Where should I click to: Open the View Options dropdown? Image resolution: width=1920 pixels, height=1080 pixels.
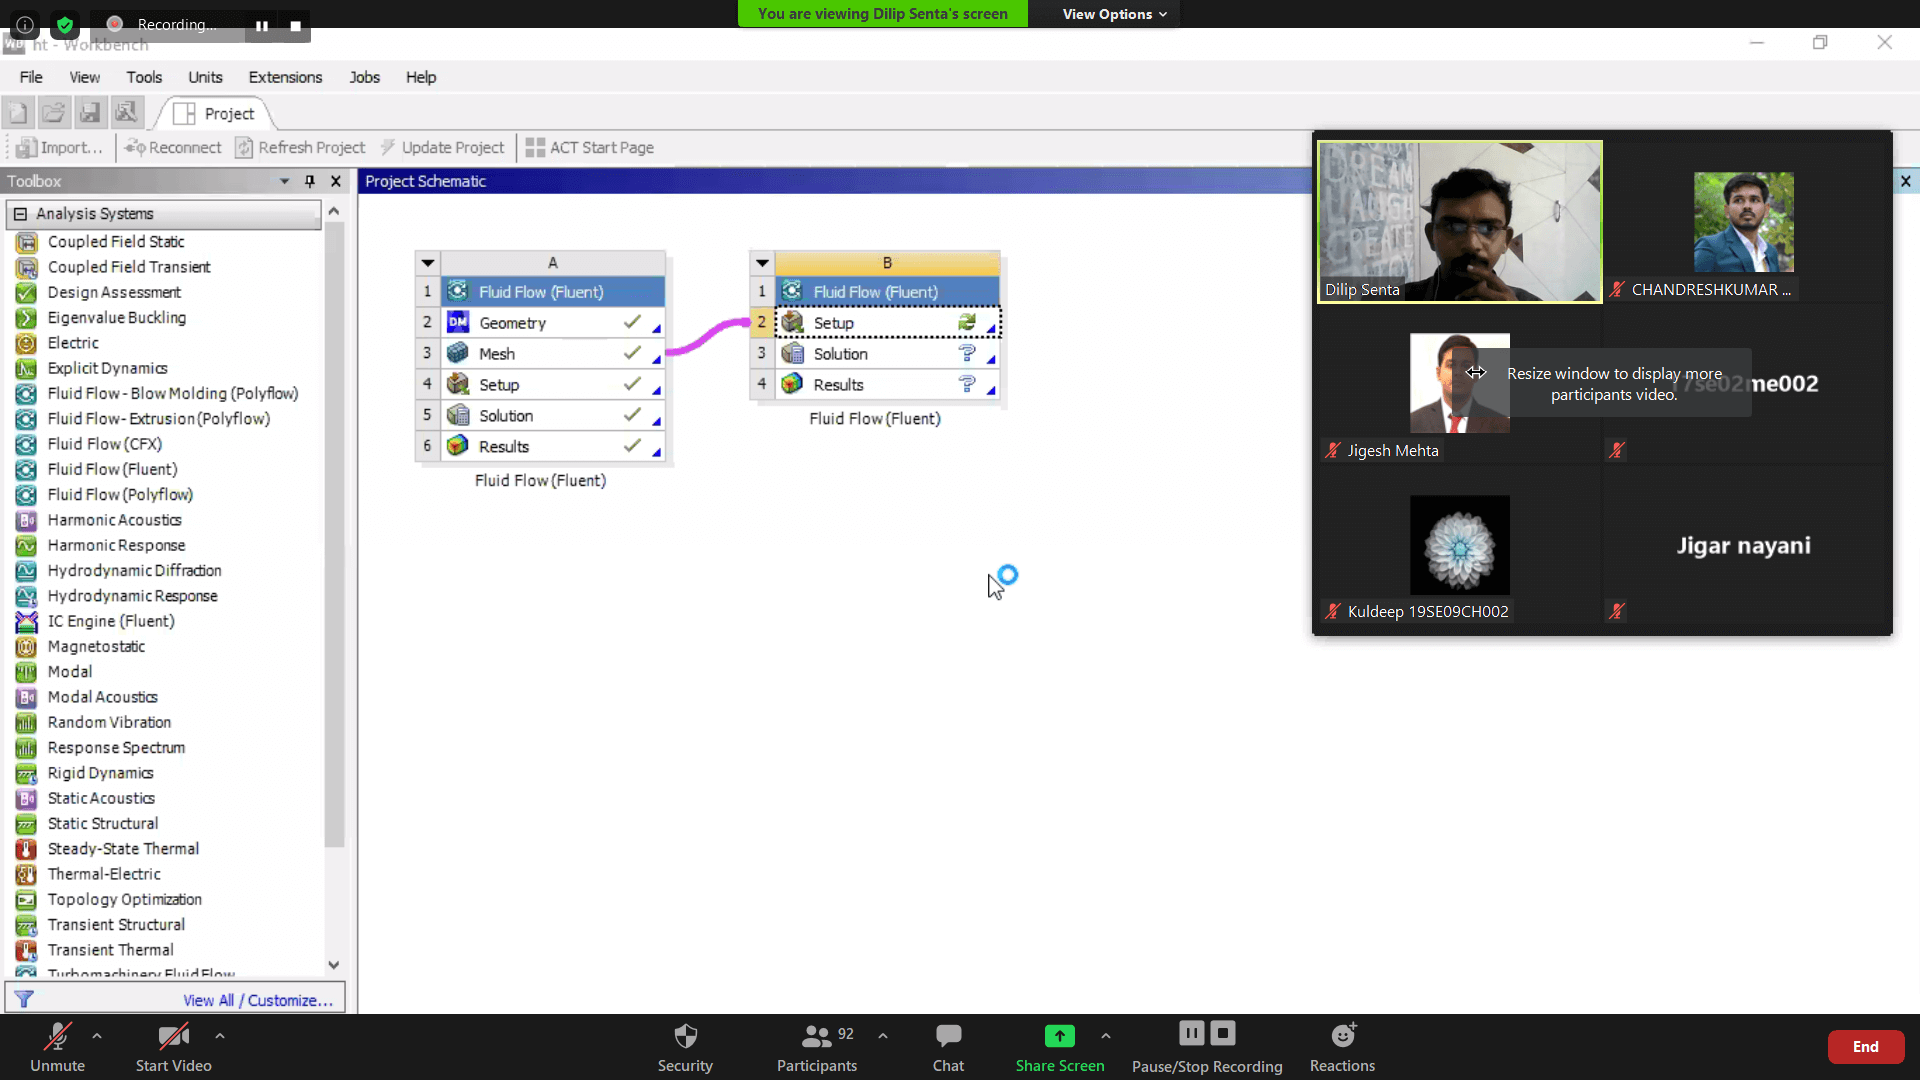tap(1114, 14)
